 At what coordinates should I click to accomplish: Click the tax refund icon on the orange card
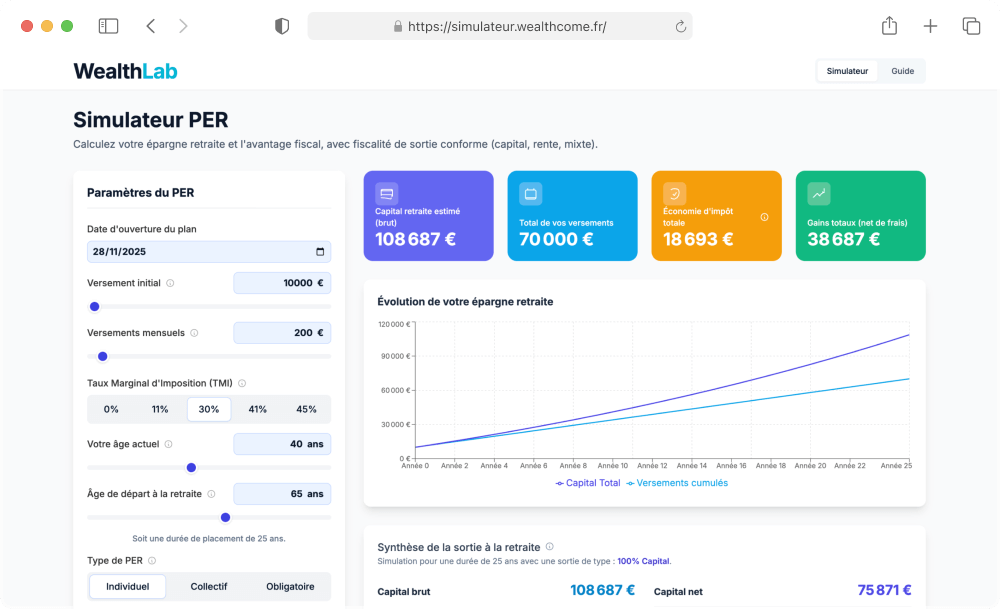[675, 193]
